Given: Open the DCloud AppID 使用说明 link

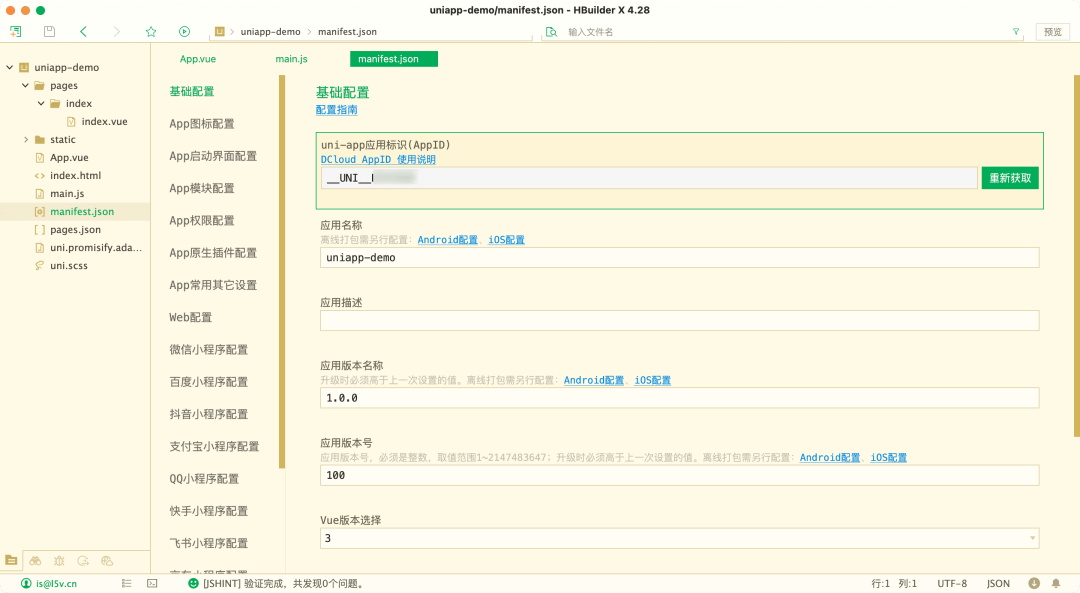Looking at the screenshot, I should tap(378, 160).
